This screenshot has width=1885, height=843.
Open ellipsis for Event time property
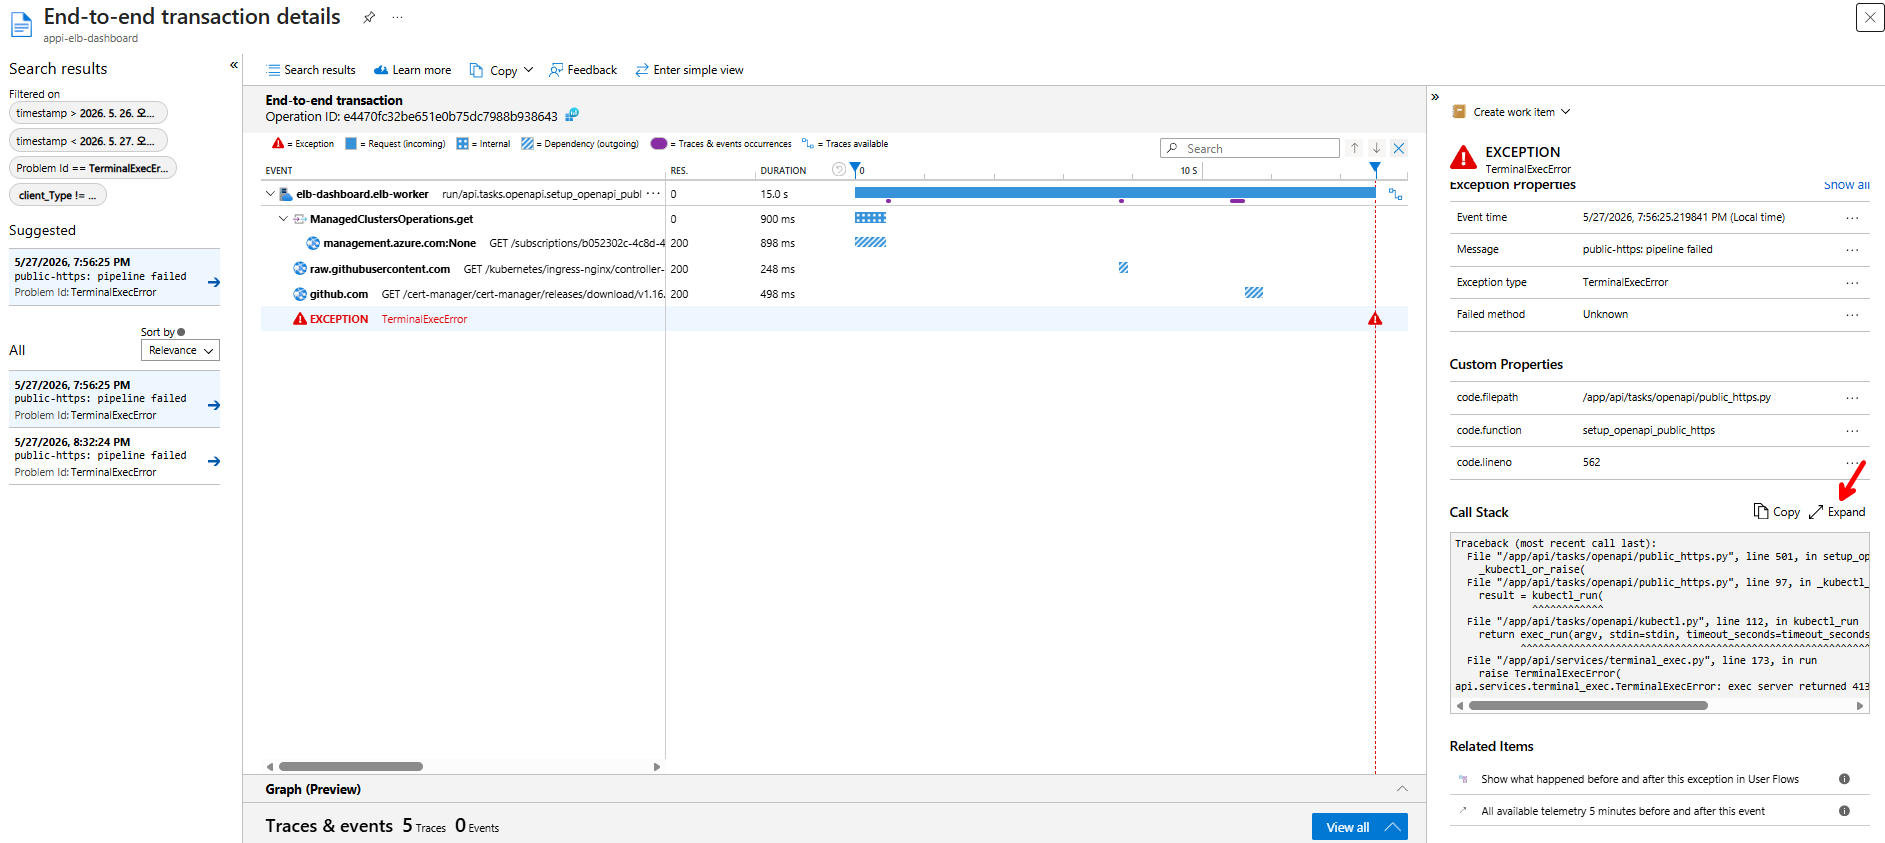click(1853, 217)
